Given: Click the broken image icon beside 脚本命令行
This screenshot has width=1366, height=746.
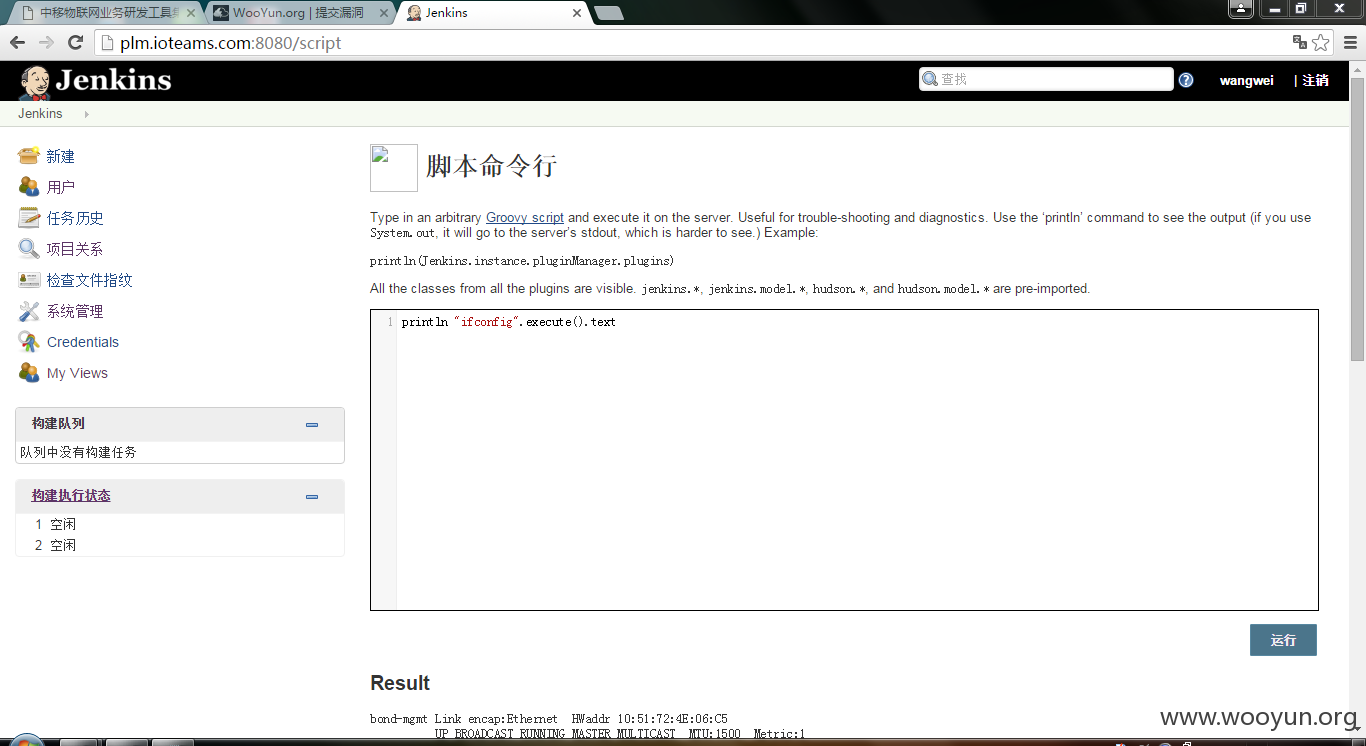Looking at the screenshot, I should (x=394, y=168).
